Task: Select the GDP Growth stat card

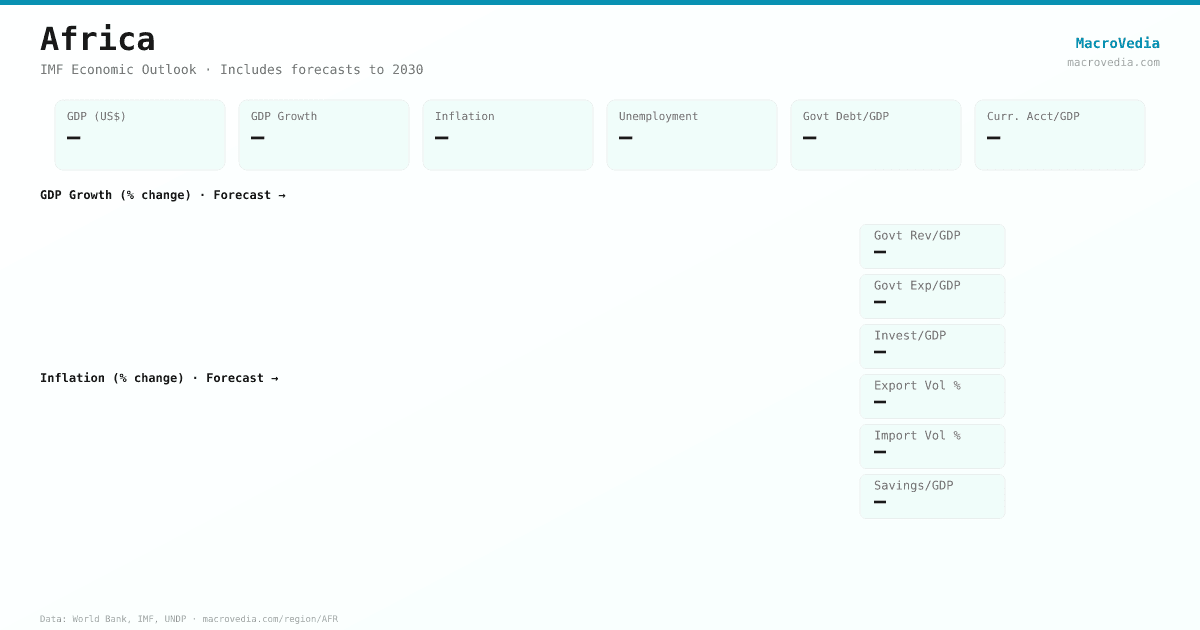Action: [x=324, y=135]
